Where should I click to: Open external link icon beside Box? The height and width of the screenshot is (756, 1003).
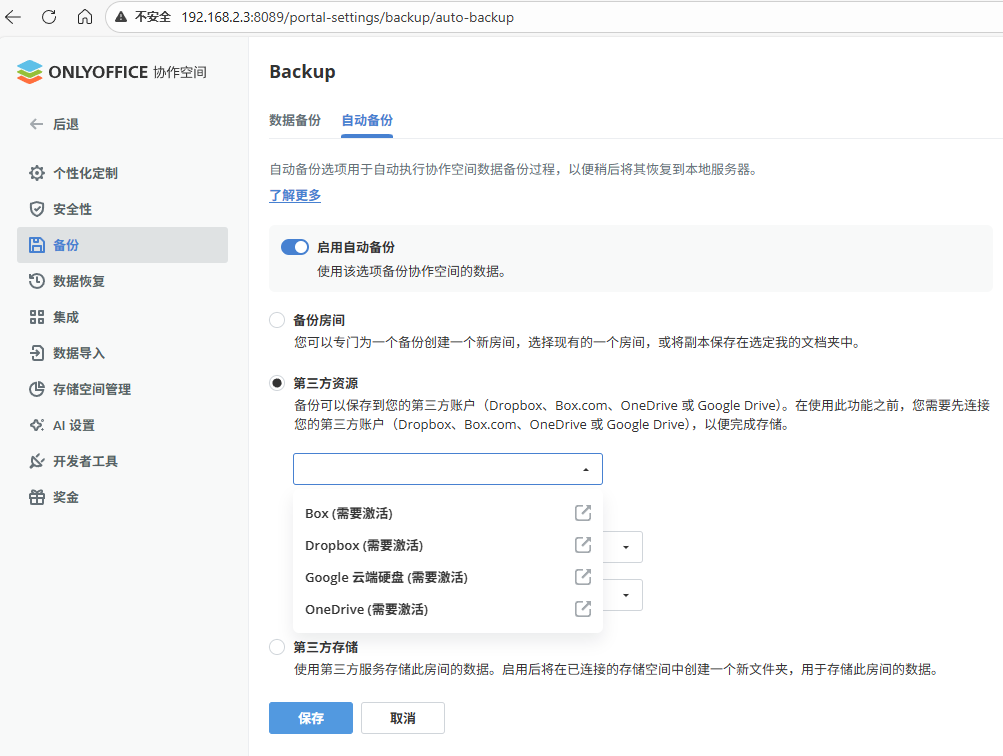pos(582,513)
